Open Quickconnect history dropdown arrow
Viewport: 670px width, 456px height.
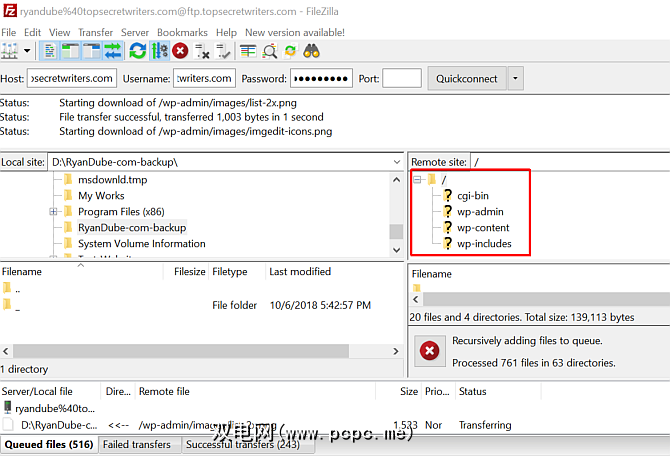(515, 78)
